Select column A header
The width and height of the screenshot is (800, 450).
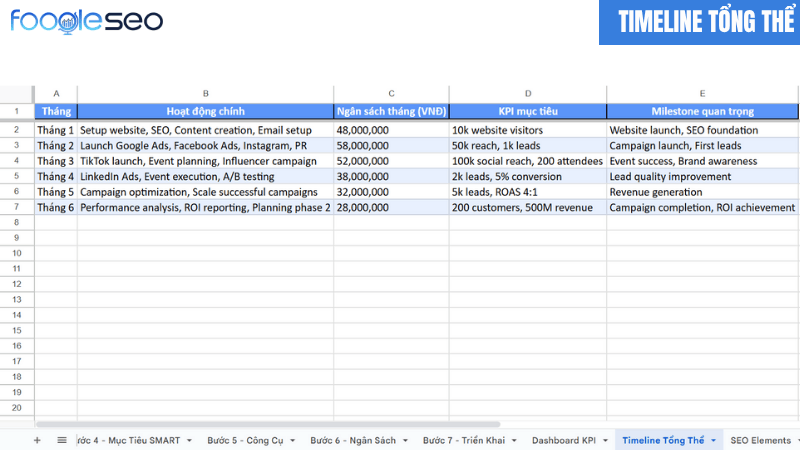[x=56, y=94]
